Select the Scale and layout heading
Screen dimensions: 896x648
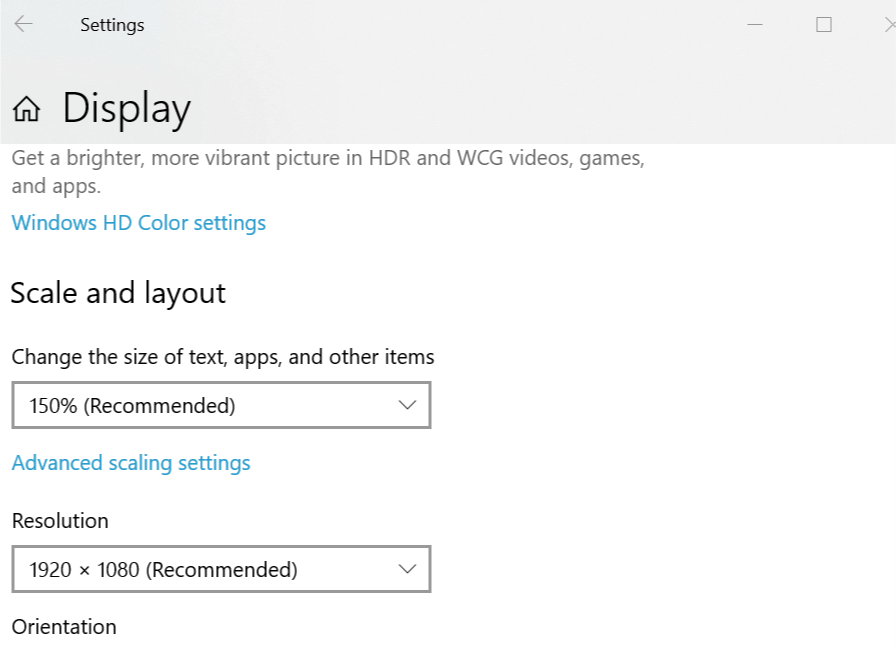pyautogui.click(x=118, y=293)
